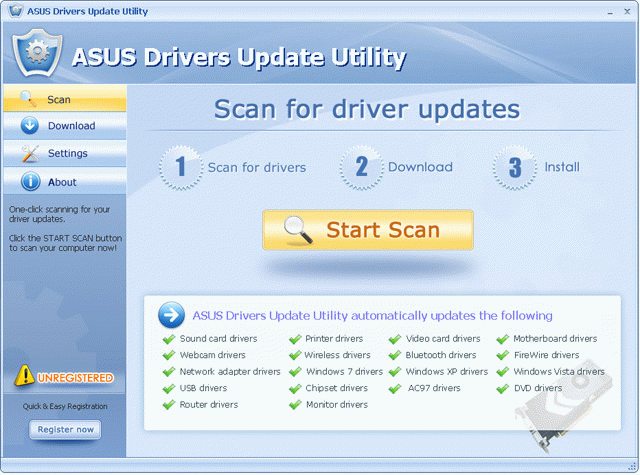Click the 'Printer drivers' text
Image resolution: width=640 pixels, height=475 pixels.
[x=334, y=339]
